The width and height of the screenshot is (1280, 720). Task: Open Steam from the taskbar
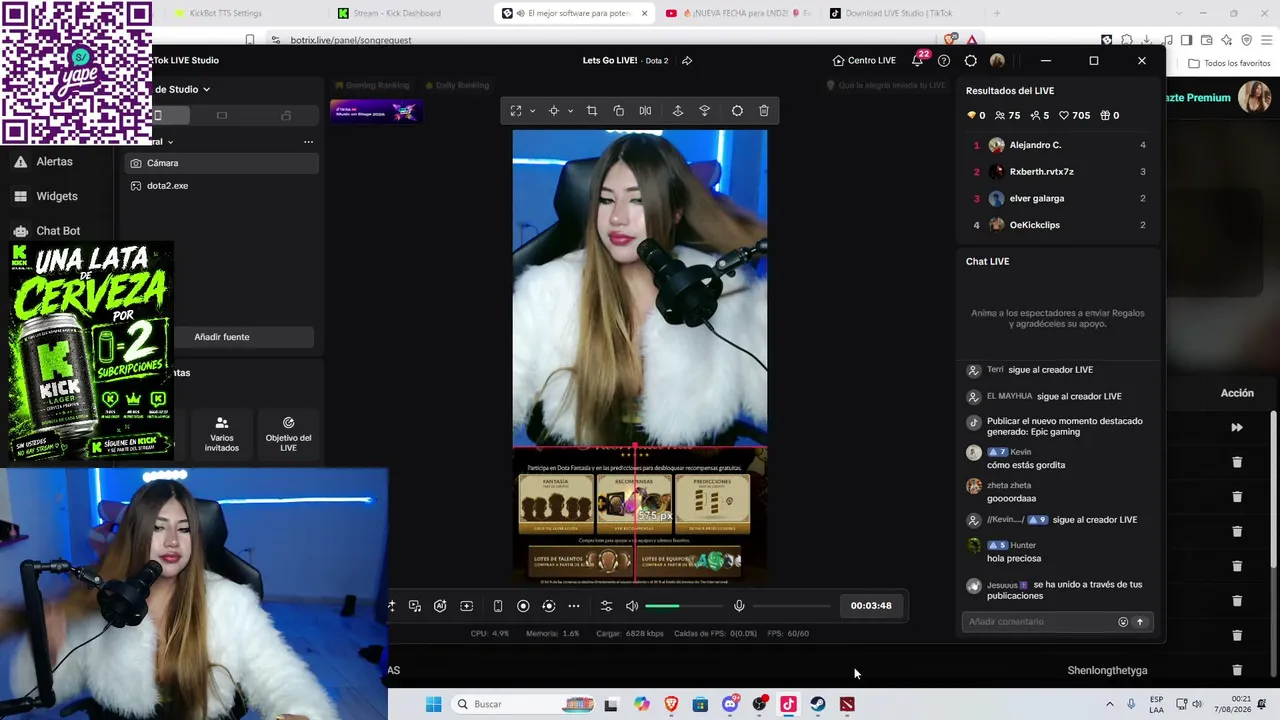(x=817, y=704)
